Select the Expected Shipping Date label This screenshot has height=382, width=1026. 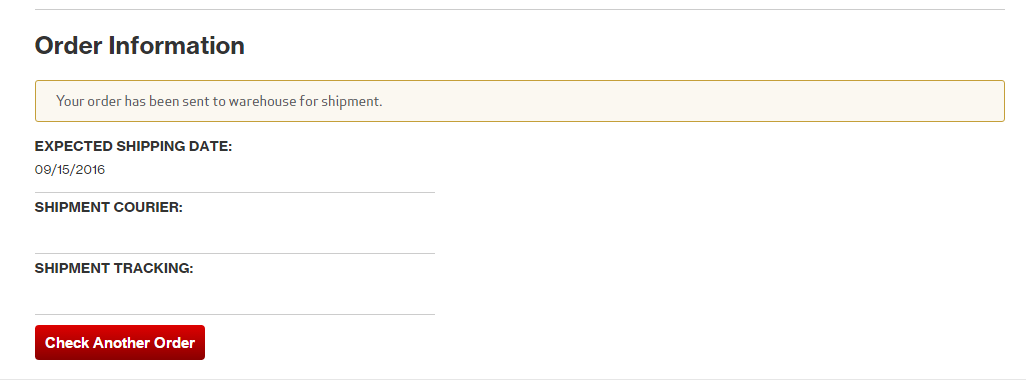pos(133,147)
